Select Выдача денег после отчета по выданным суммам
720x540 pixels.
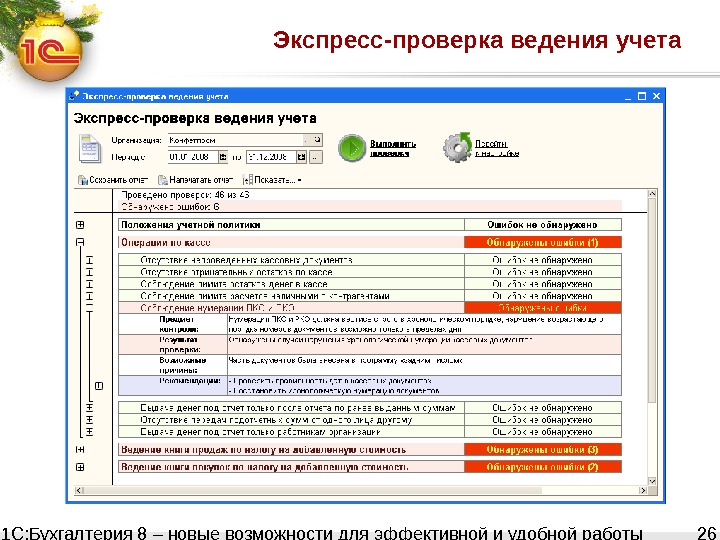coord(291,408)
